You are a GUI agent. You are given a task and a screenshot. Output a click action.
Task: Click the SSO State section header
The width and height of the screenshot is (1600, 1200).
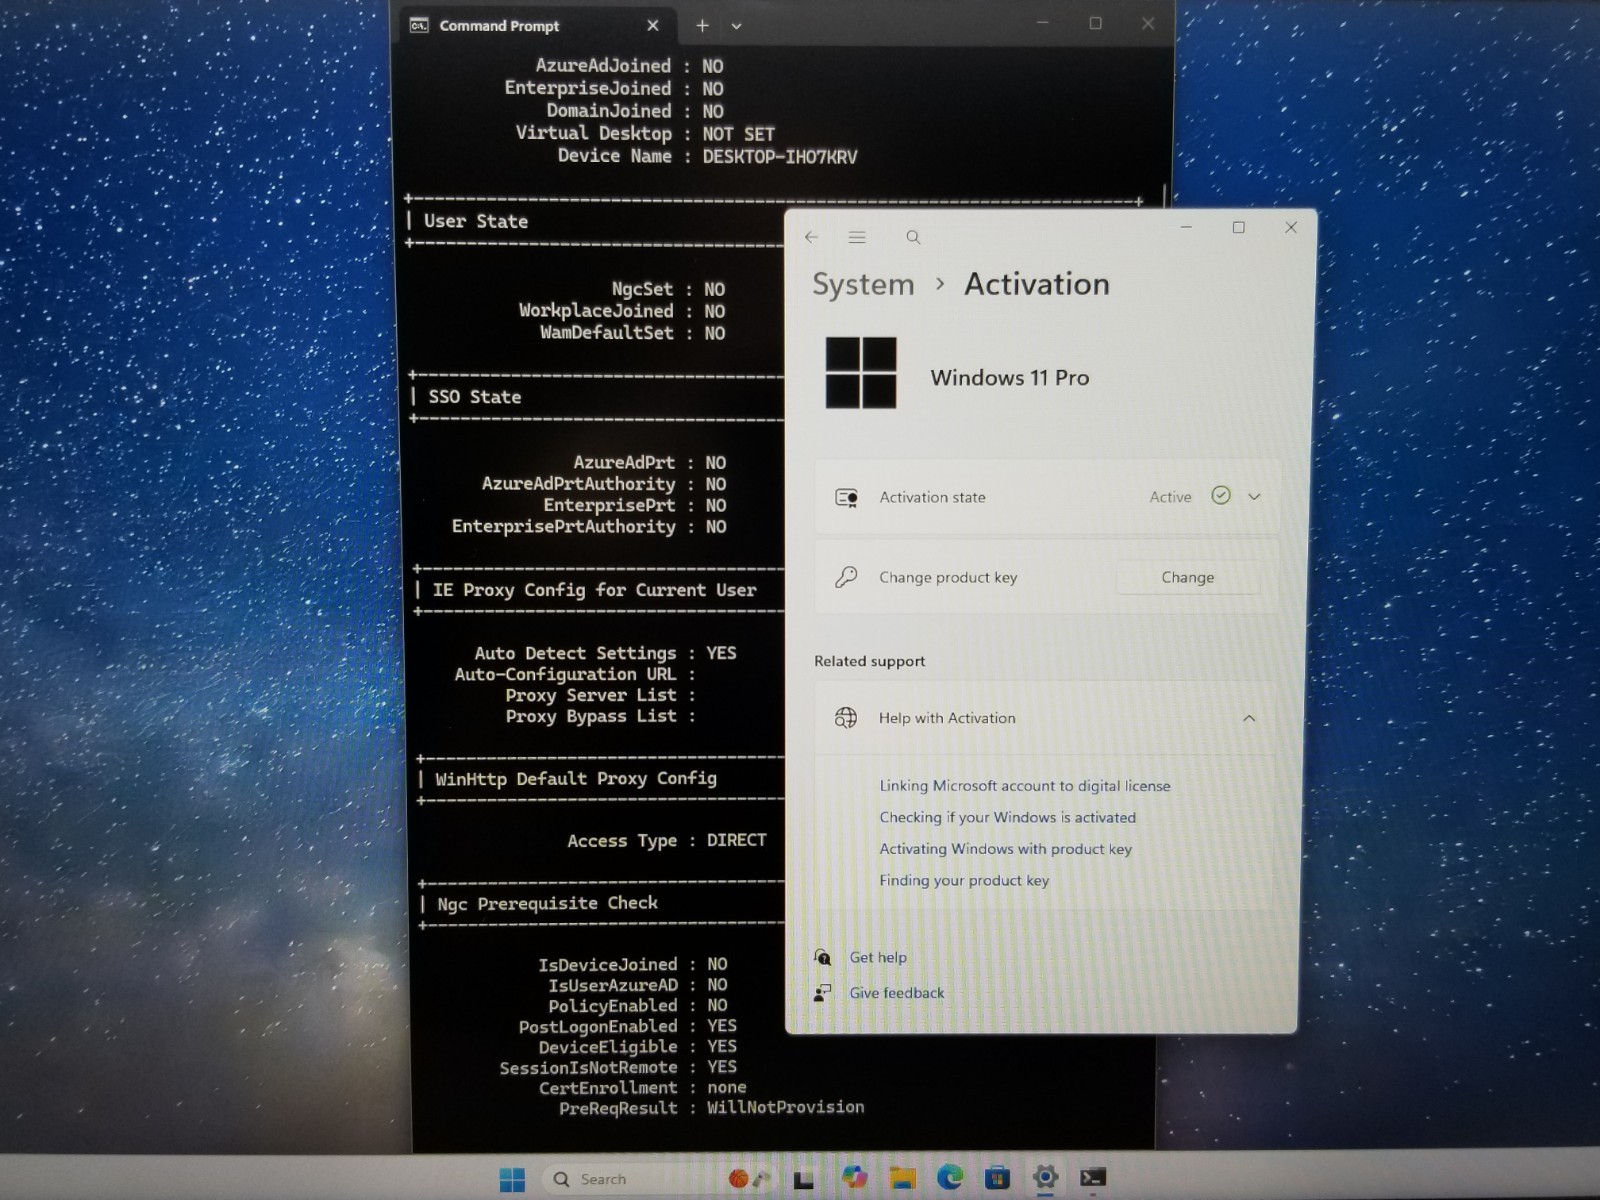[x=475, y=397]
